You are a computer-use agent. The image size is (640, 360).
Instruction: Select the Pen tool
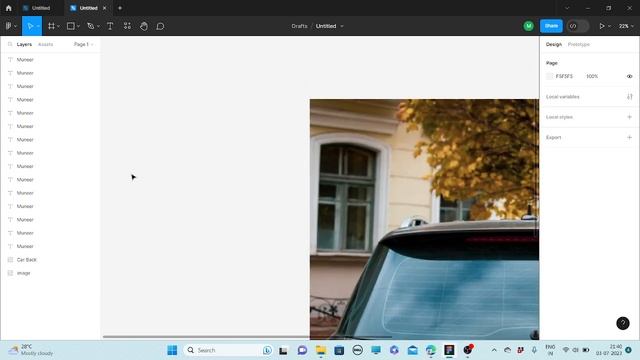(91, 26)
